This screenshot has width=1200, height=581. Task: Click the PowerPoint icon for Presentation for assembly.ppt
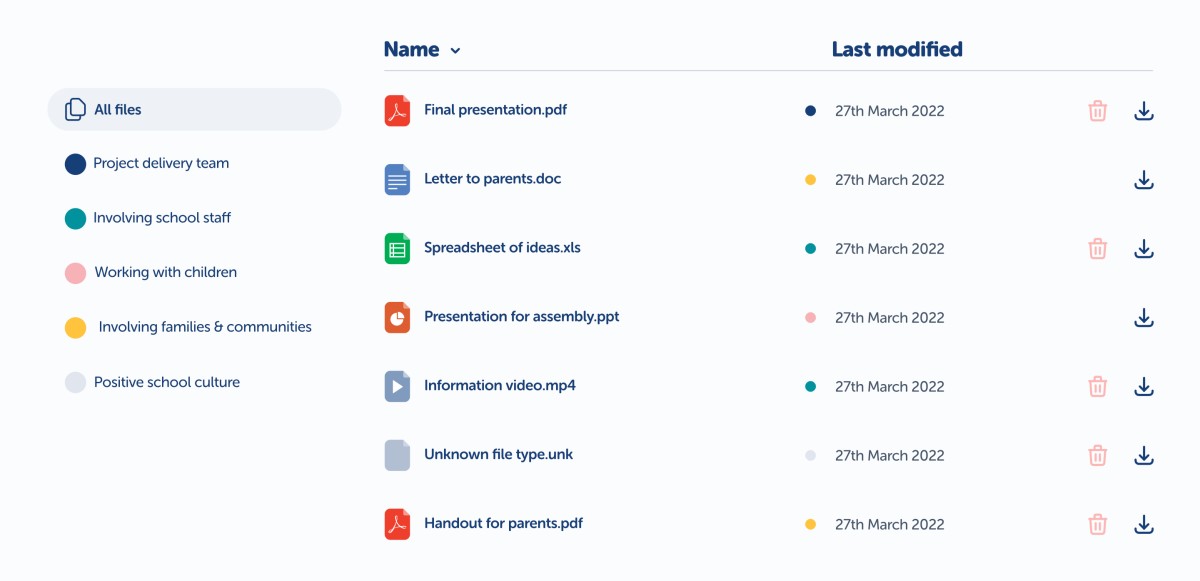tap(396, 317)
